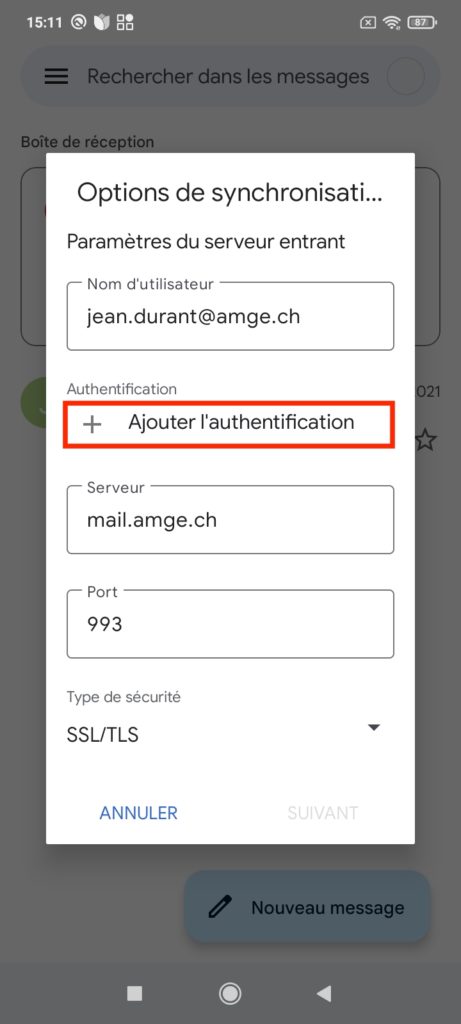Focus the Nom d'utilisateur field
The height and width of the screenshot is (1024, 461).
[230, 316]
